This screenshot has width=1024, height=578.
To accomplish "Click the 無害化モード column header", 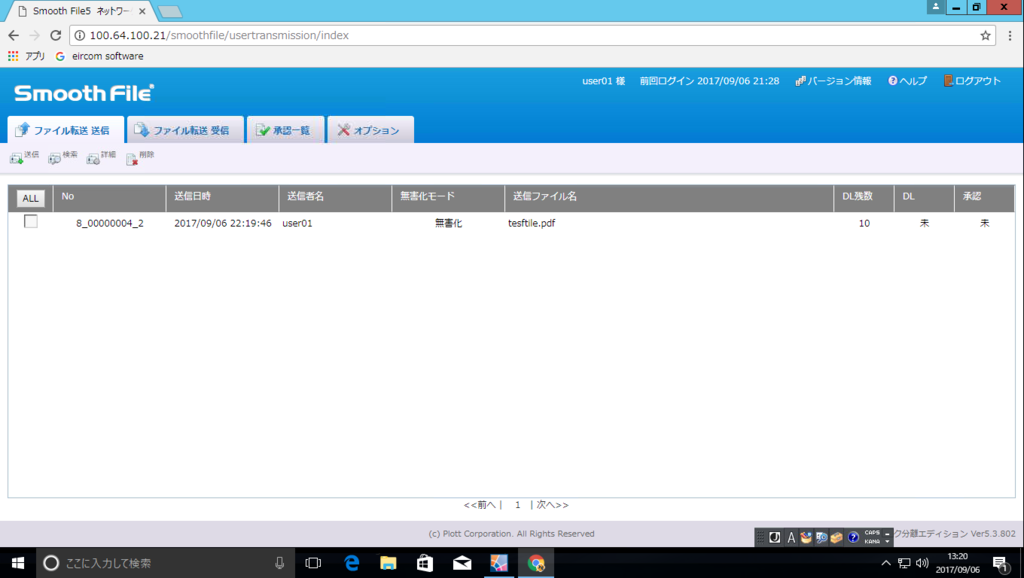I will click(x=448, y=198).
